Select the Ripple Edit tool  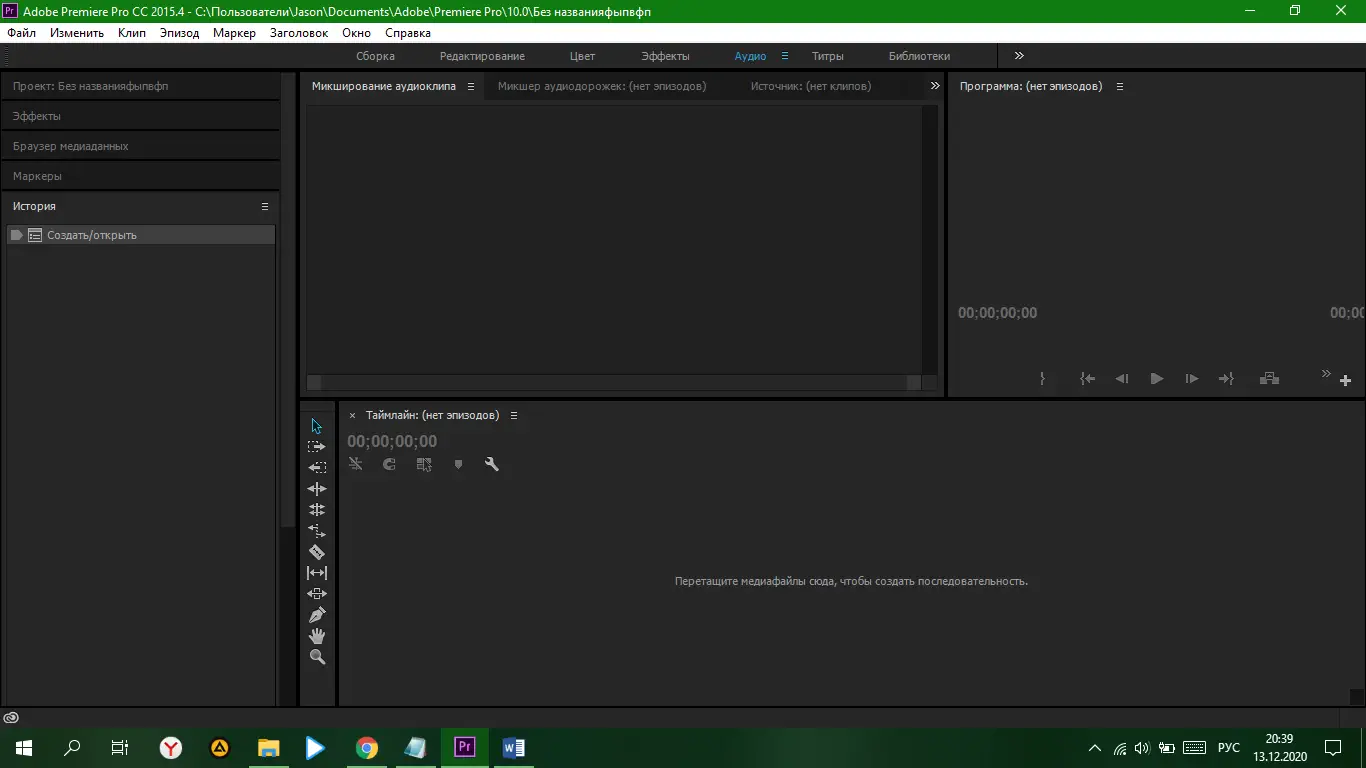click(x=317, y=489)
